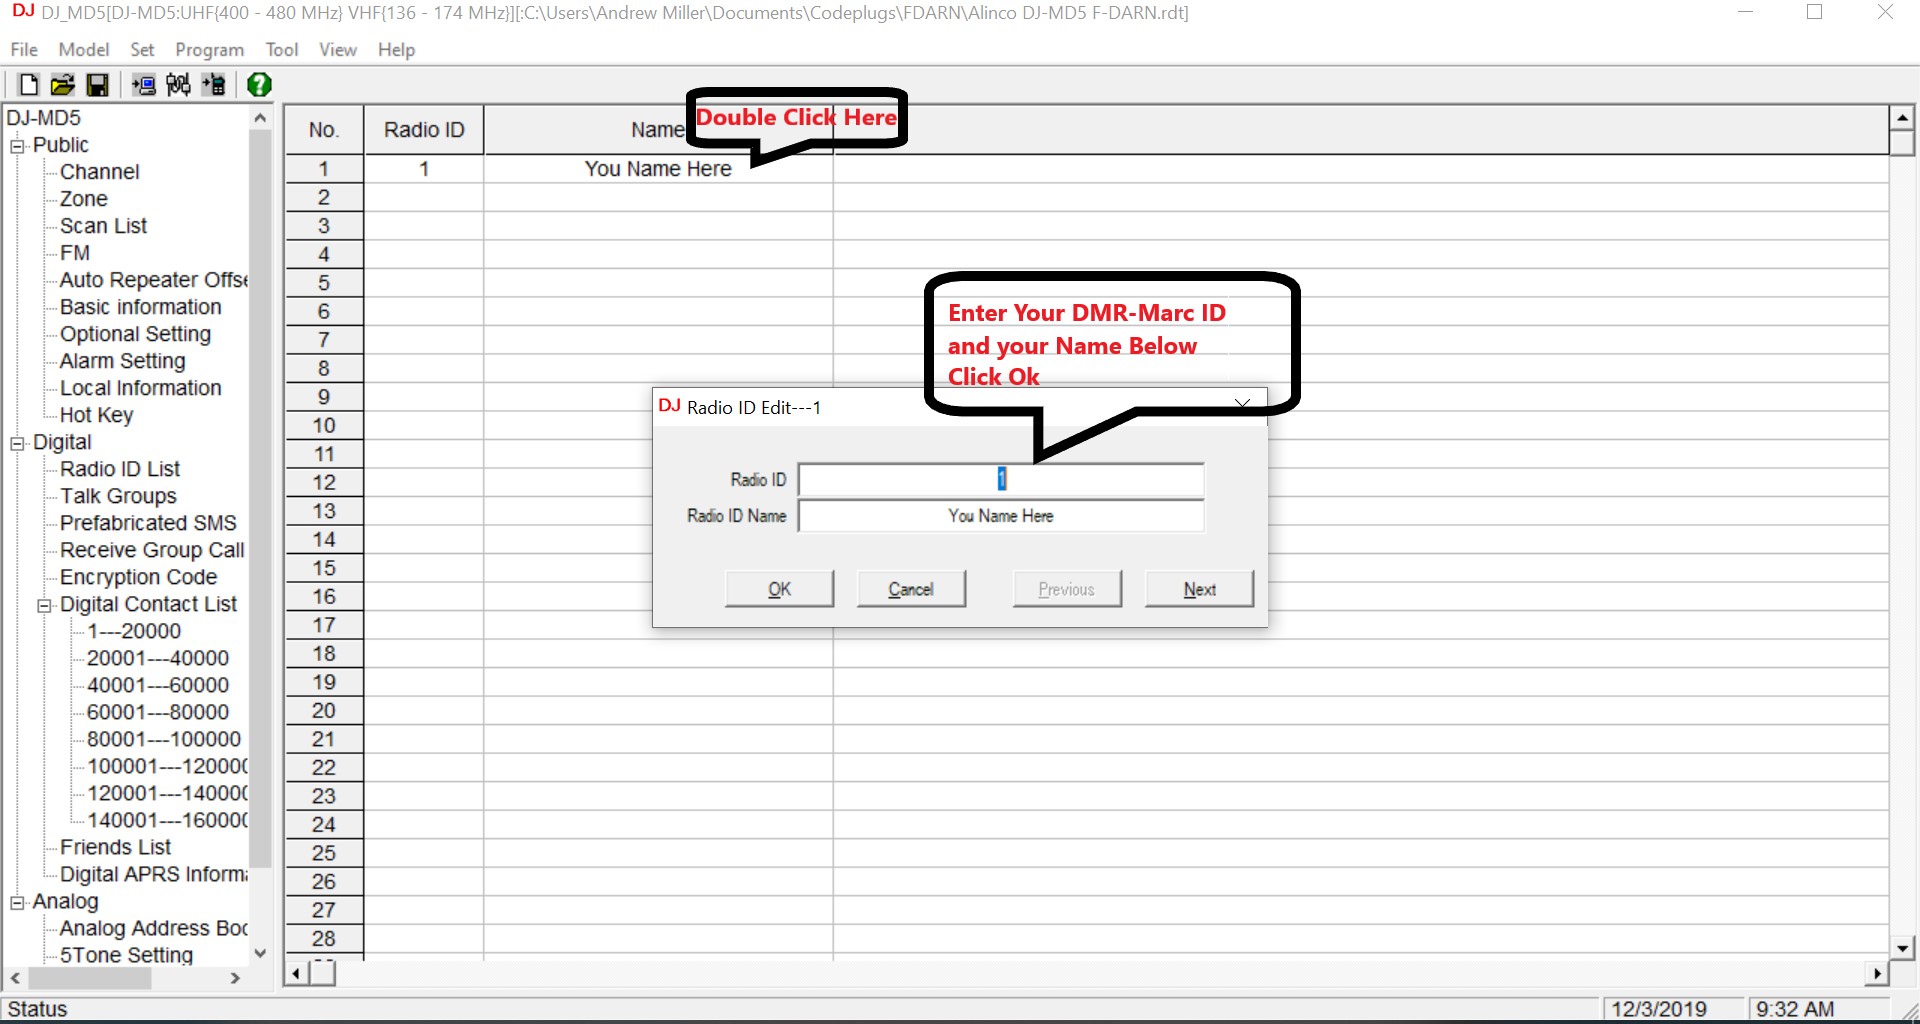The width and height of the screenshot is (1920, 1024).
Task: Save the codeplug with the floppy icon
Action: (97, 85)
